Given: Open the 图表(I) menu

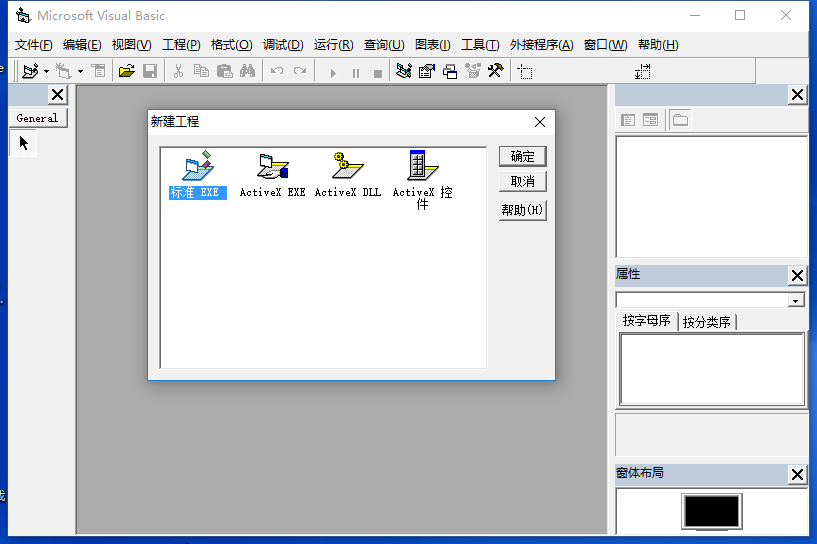Looking at the screenshot, I should coord(432,45).
